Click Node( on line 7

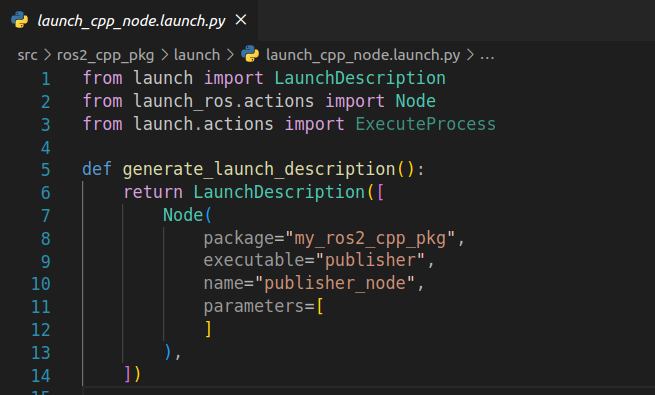click(188, 215)
